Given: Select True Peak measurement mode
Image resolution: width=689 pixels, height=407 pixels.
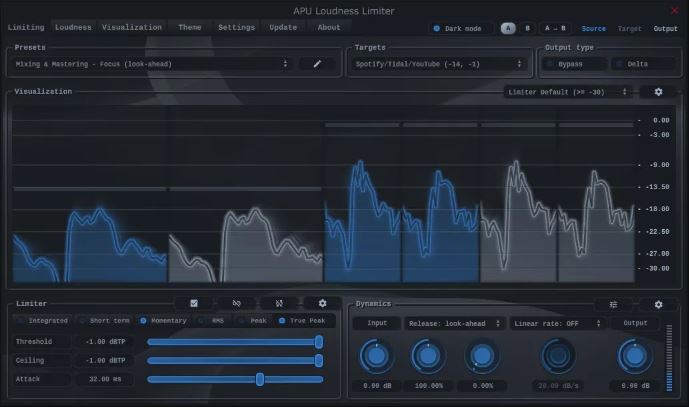Looking at the screenshot, I should (303, 321).
